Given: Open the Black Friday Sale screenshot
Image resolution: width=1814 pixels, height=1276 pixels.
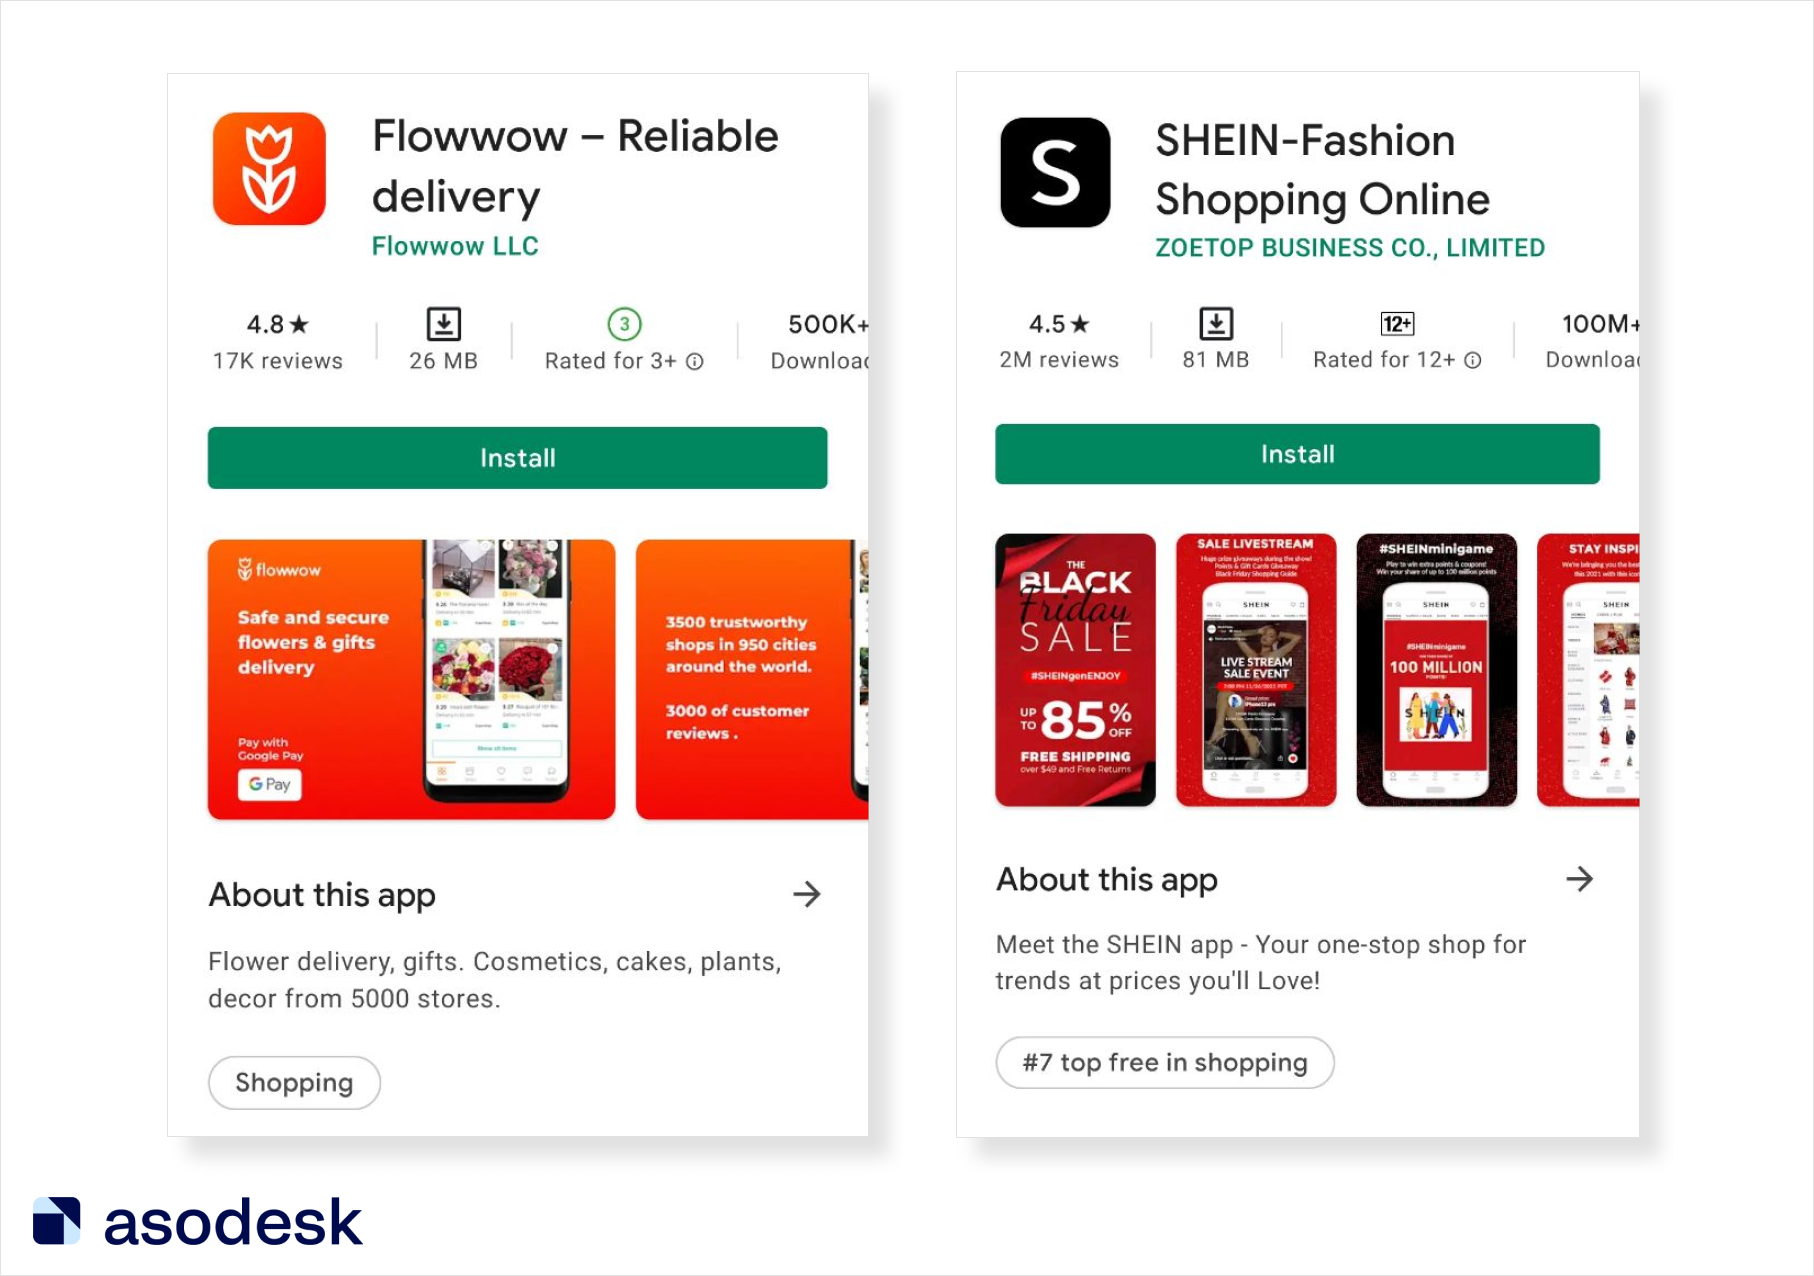Looking at the screenshot, I should tap(1075, 670).
